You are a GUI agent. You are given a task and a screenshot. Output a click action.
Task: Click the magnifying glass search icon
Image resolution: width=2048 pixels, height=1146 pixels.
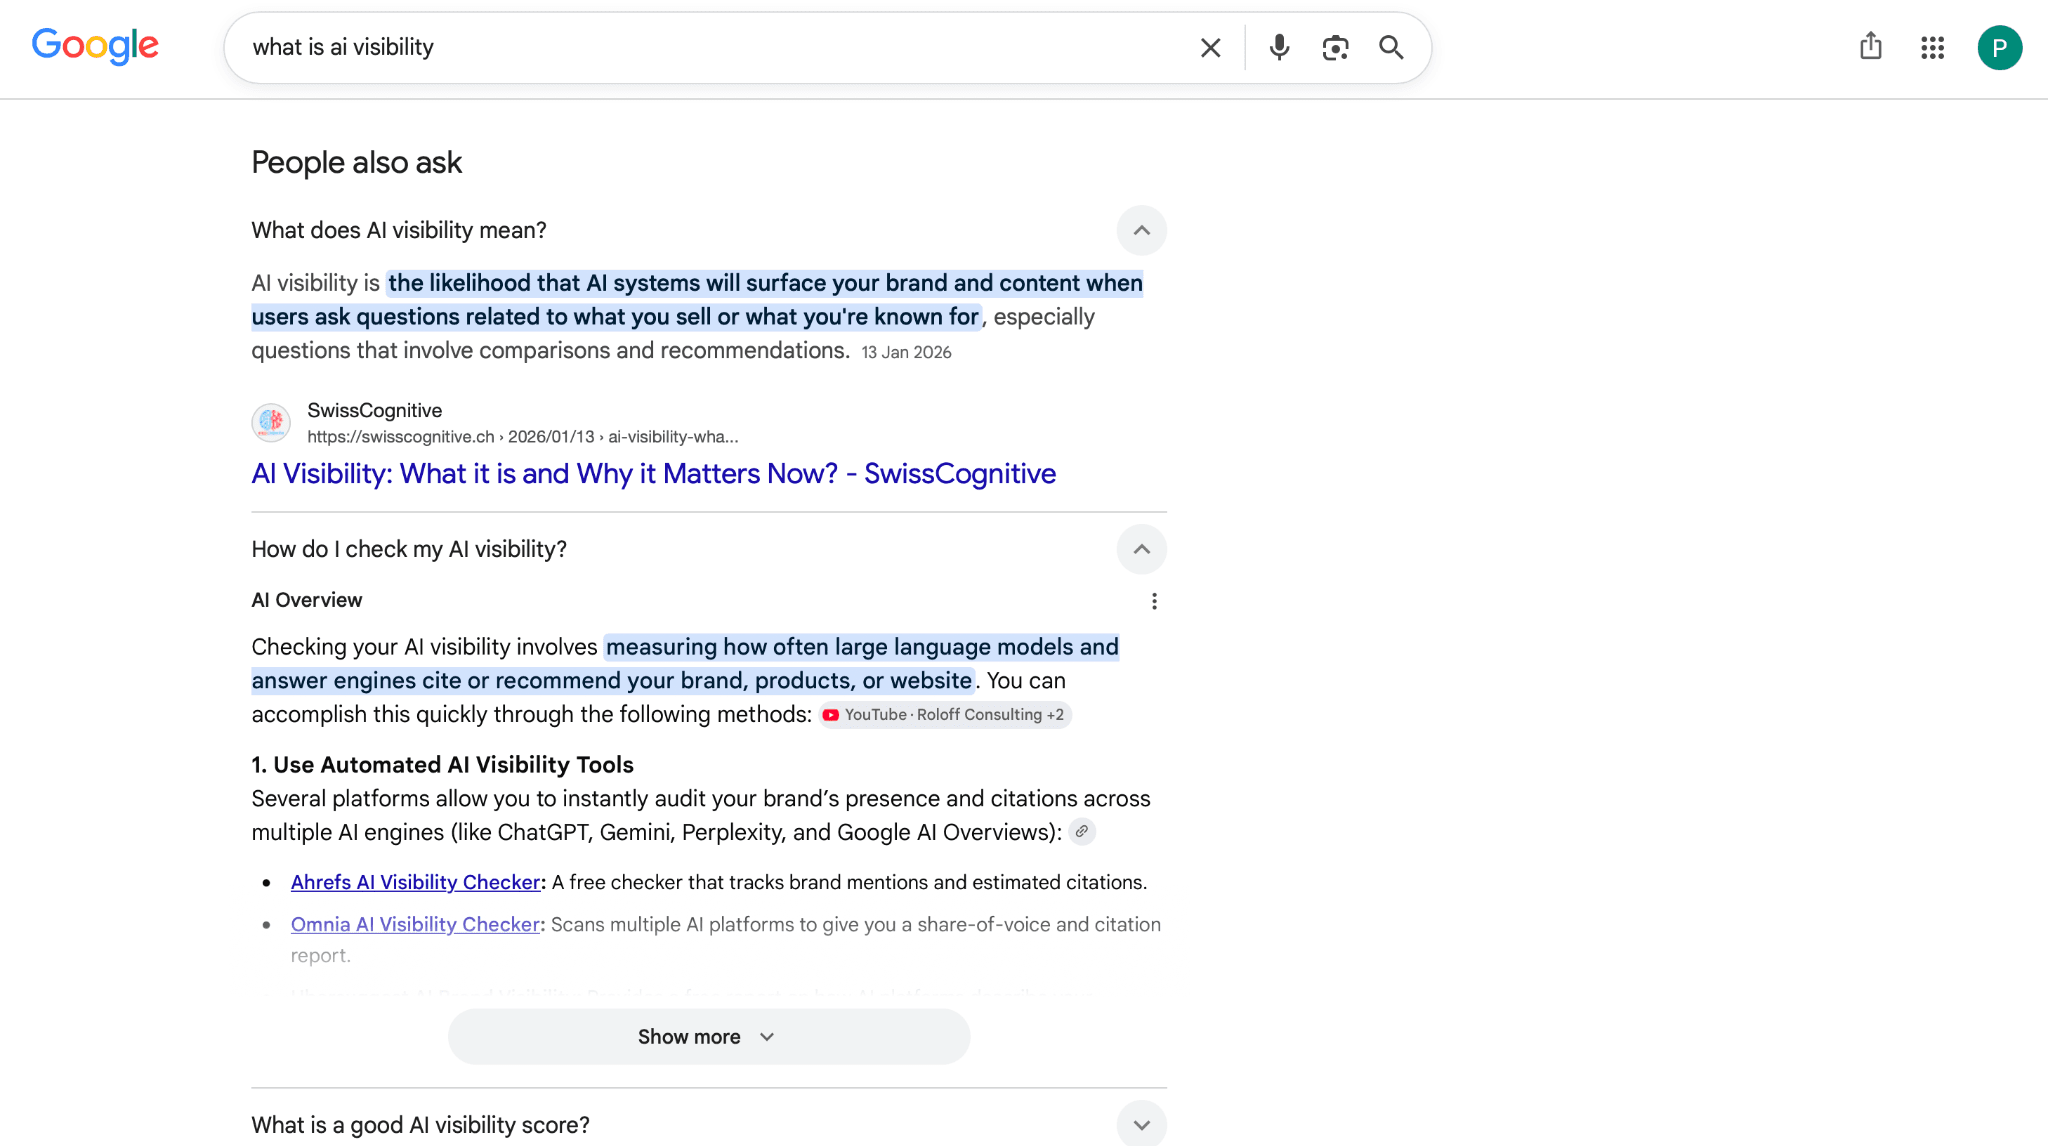1391,47
